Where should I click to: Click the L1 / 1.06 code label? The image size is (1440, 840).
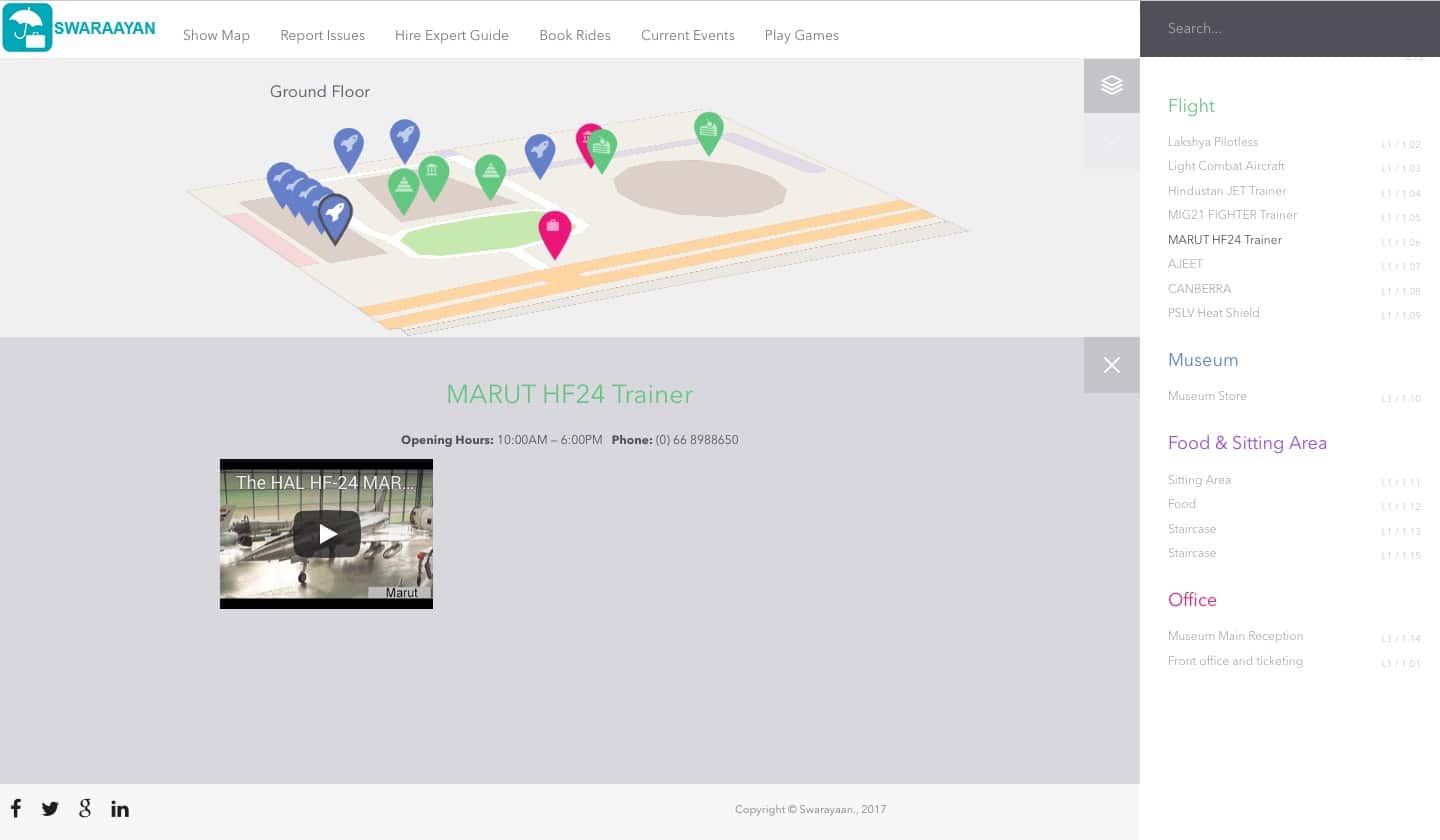point(1401,243)
